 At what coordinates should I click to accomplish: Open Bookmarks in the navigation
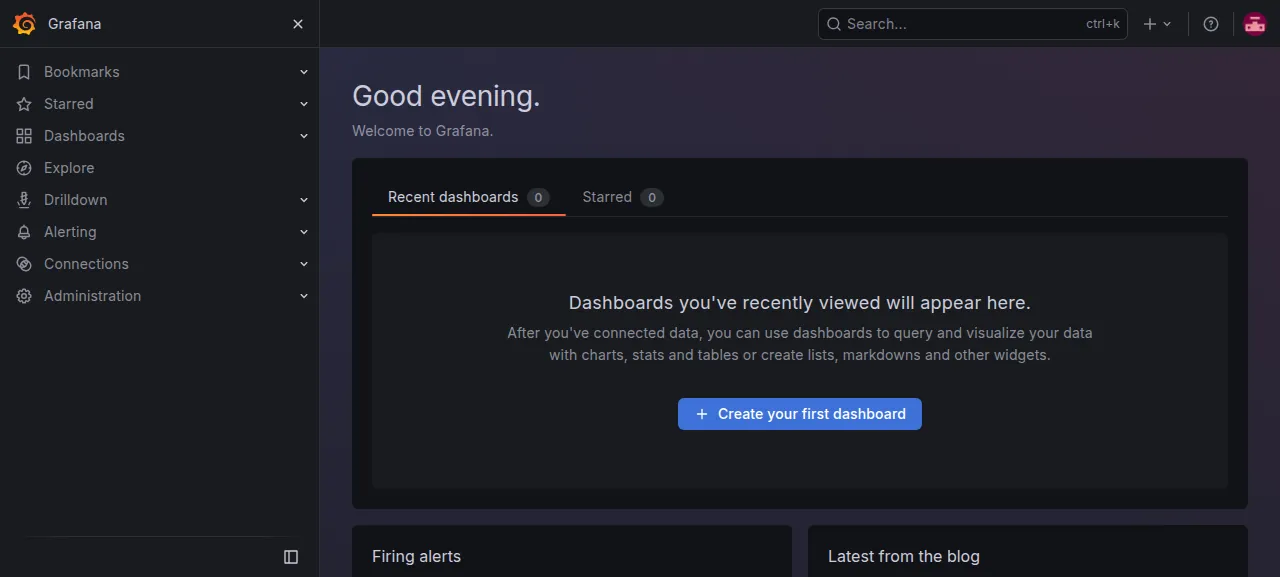pos(81,72)
